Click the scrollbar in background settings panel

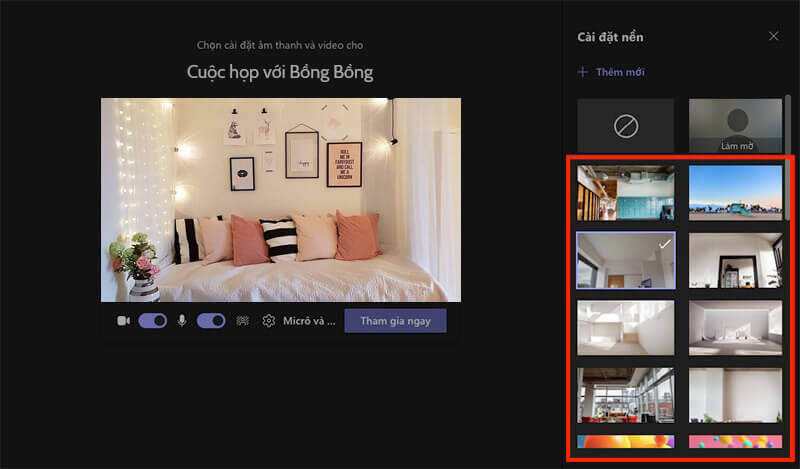(x=788, y=157)
